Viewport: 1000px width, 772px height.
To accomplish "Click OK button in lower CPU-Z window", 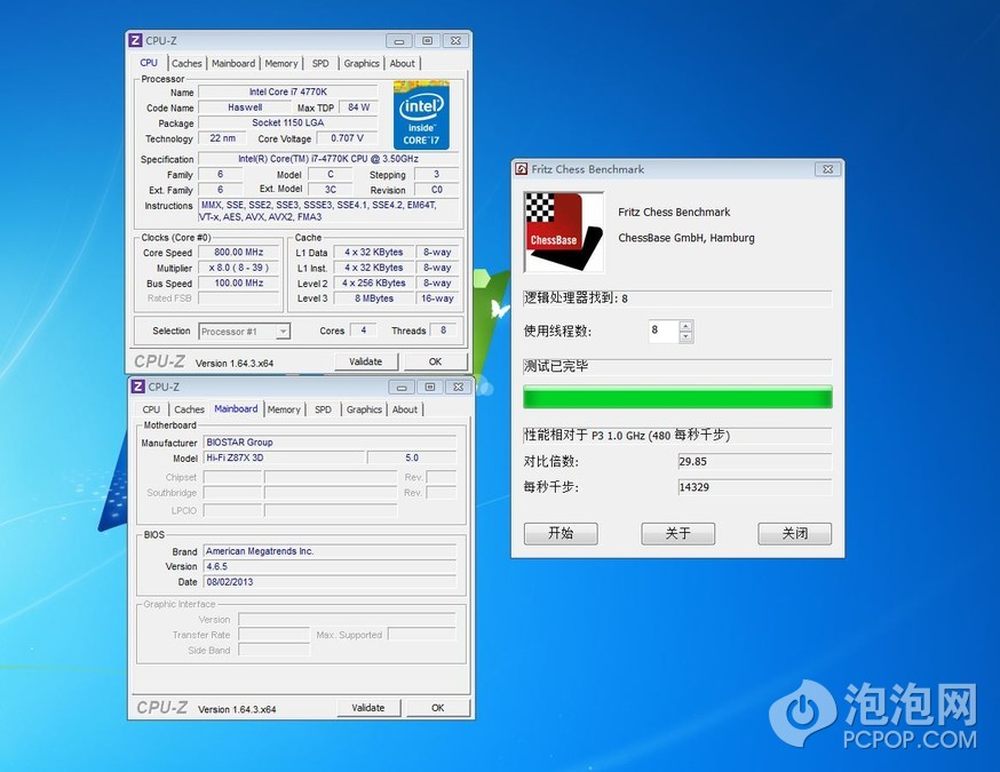I will click(x=438, y=708).
